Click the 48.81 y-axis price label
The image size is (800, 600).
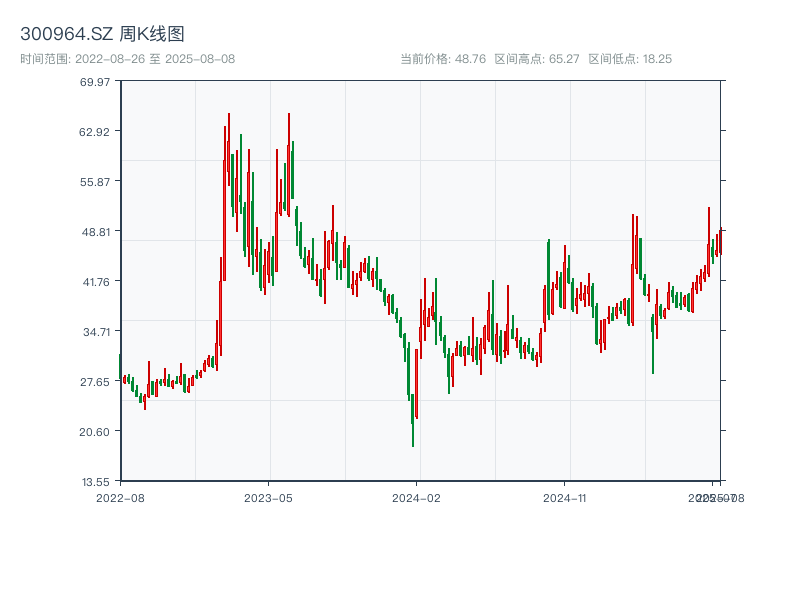[x=95, y=232]
